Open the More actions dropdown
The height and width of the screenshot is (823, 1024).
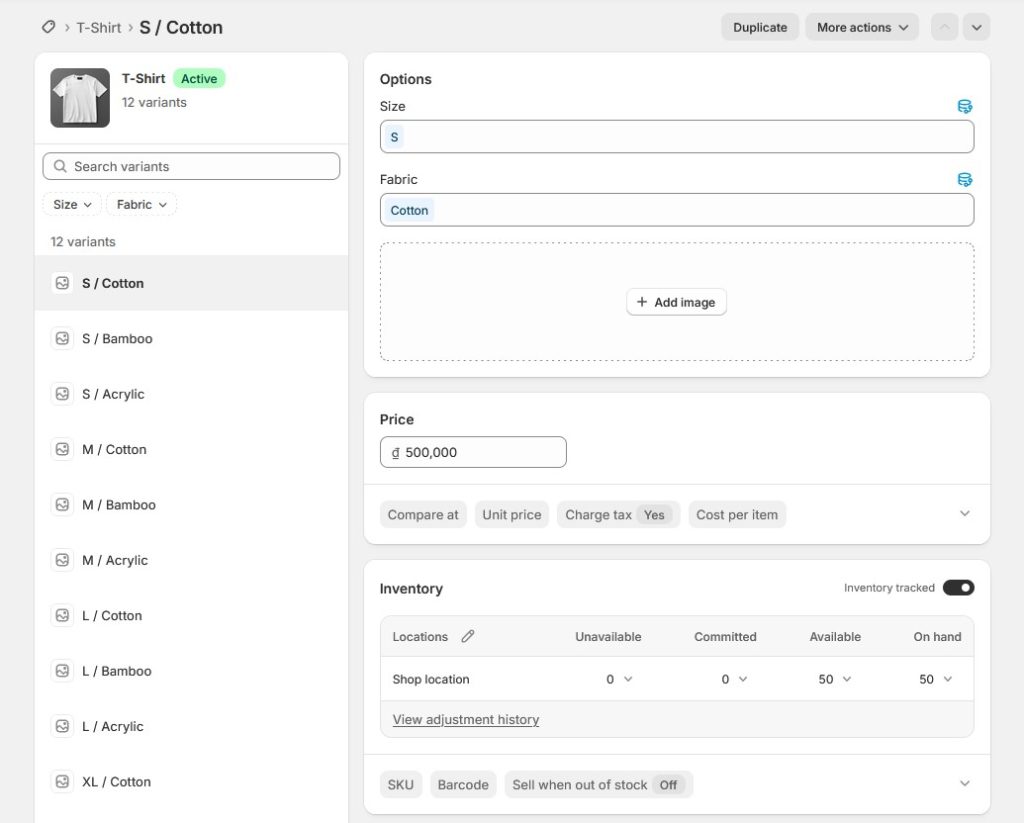[x=862, y=28]
